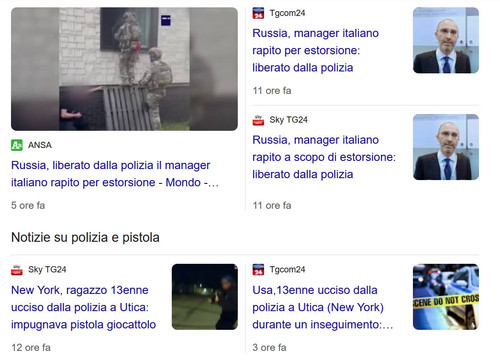Open the manager photo beside the Tgcom24 Russia article
The image size is (500, 363).
pyautogui.click(x=446, y=40)
